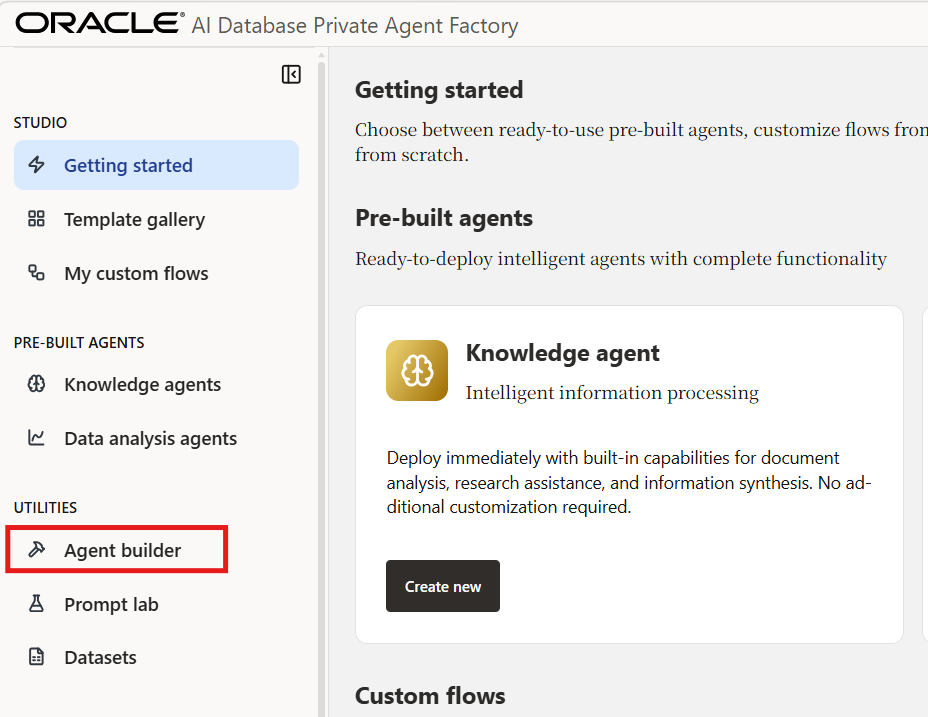Click the Knowledge agents brain icon
Viewport: 928px width, 717px height.
(x=37, y=384)
